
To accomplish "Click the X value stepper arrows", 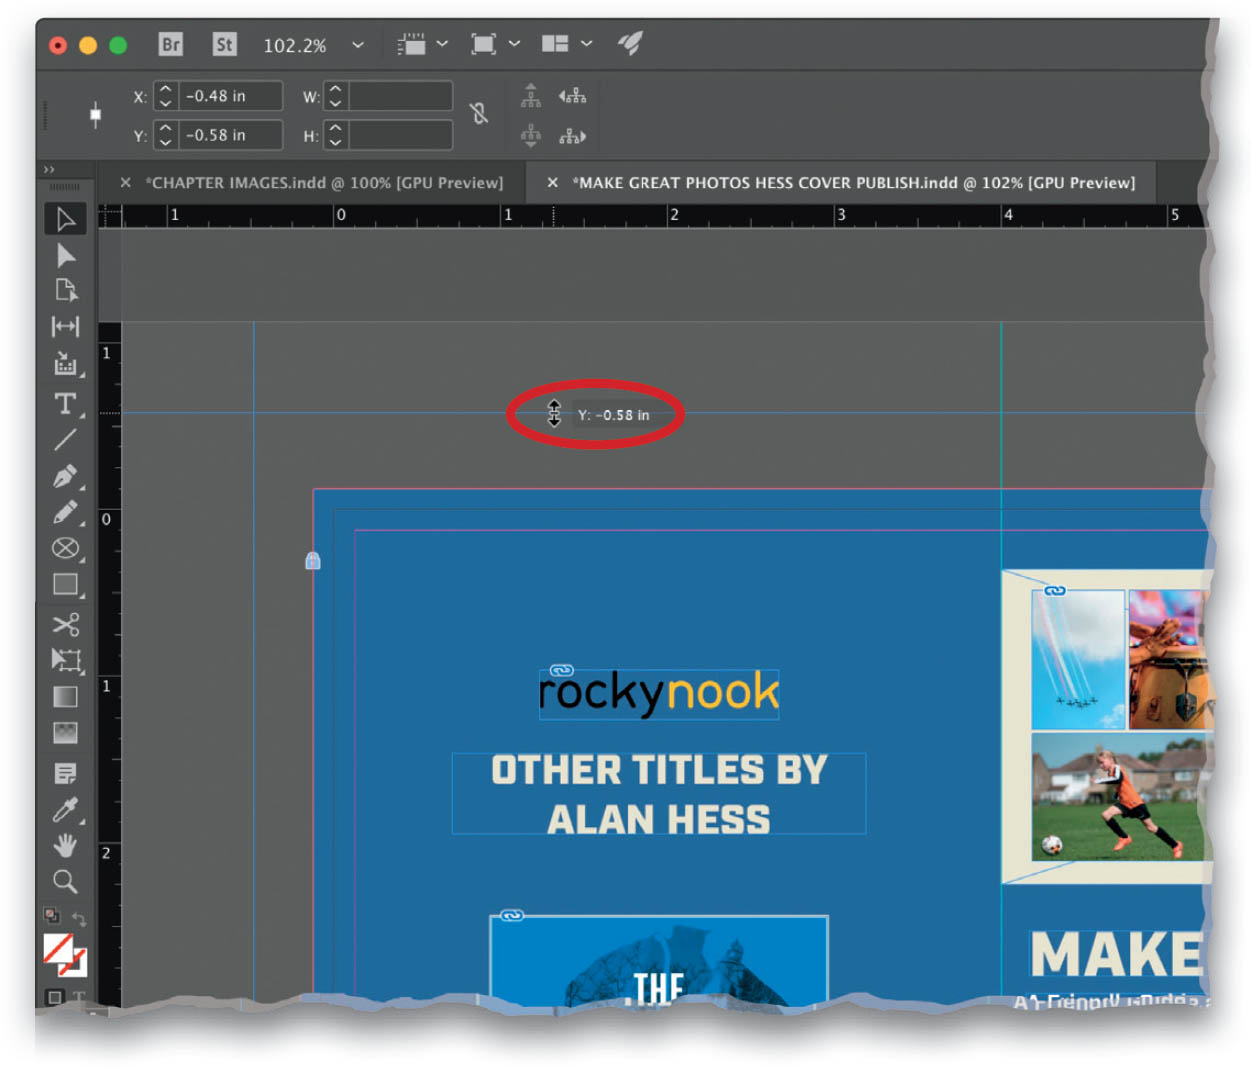I will [x=166, y=96].
